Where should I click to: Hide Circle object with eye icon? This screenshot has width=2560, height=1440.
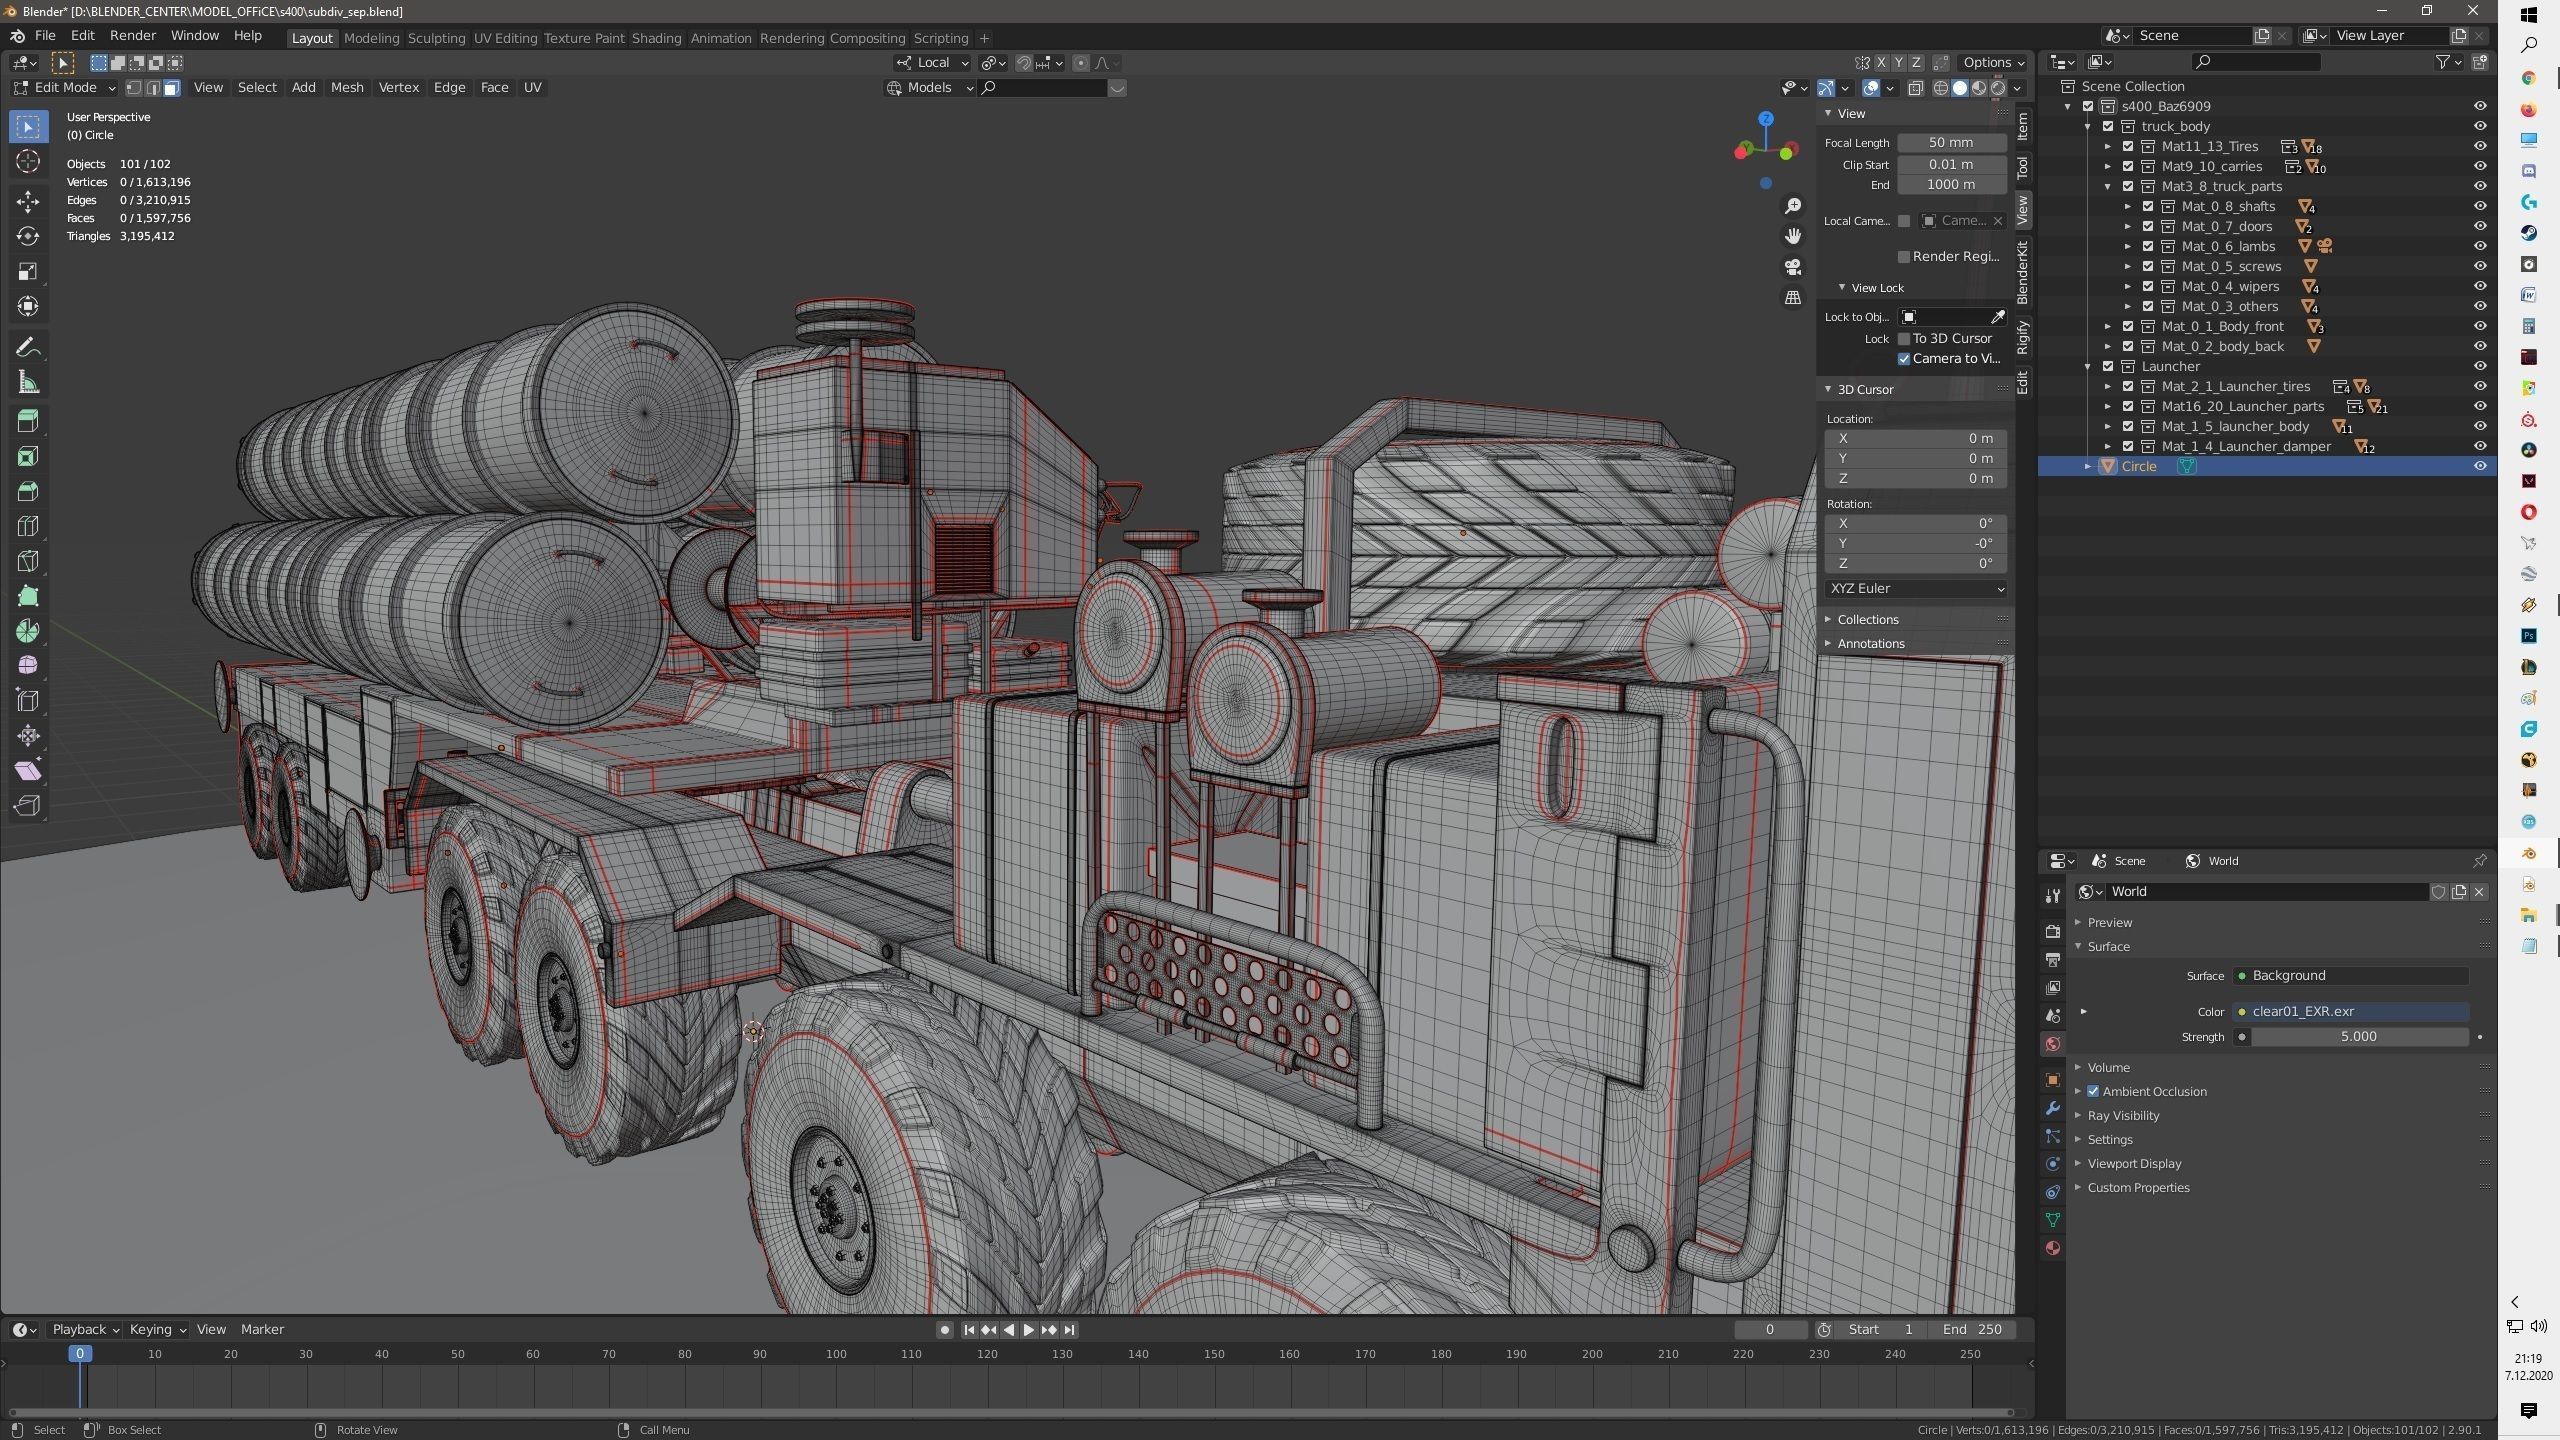pyautogui.click(x=2480, y=466)
